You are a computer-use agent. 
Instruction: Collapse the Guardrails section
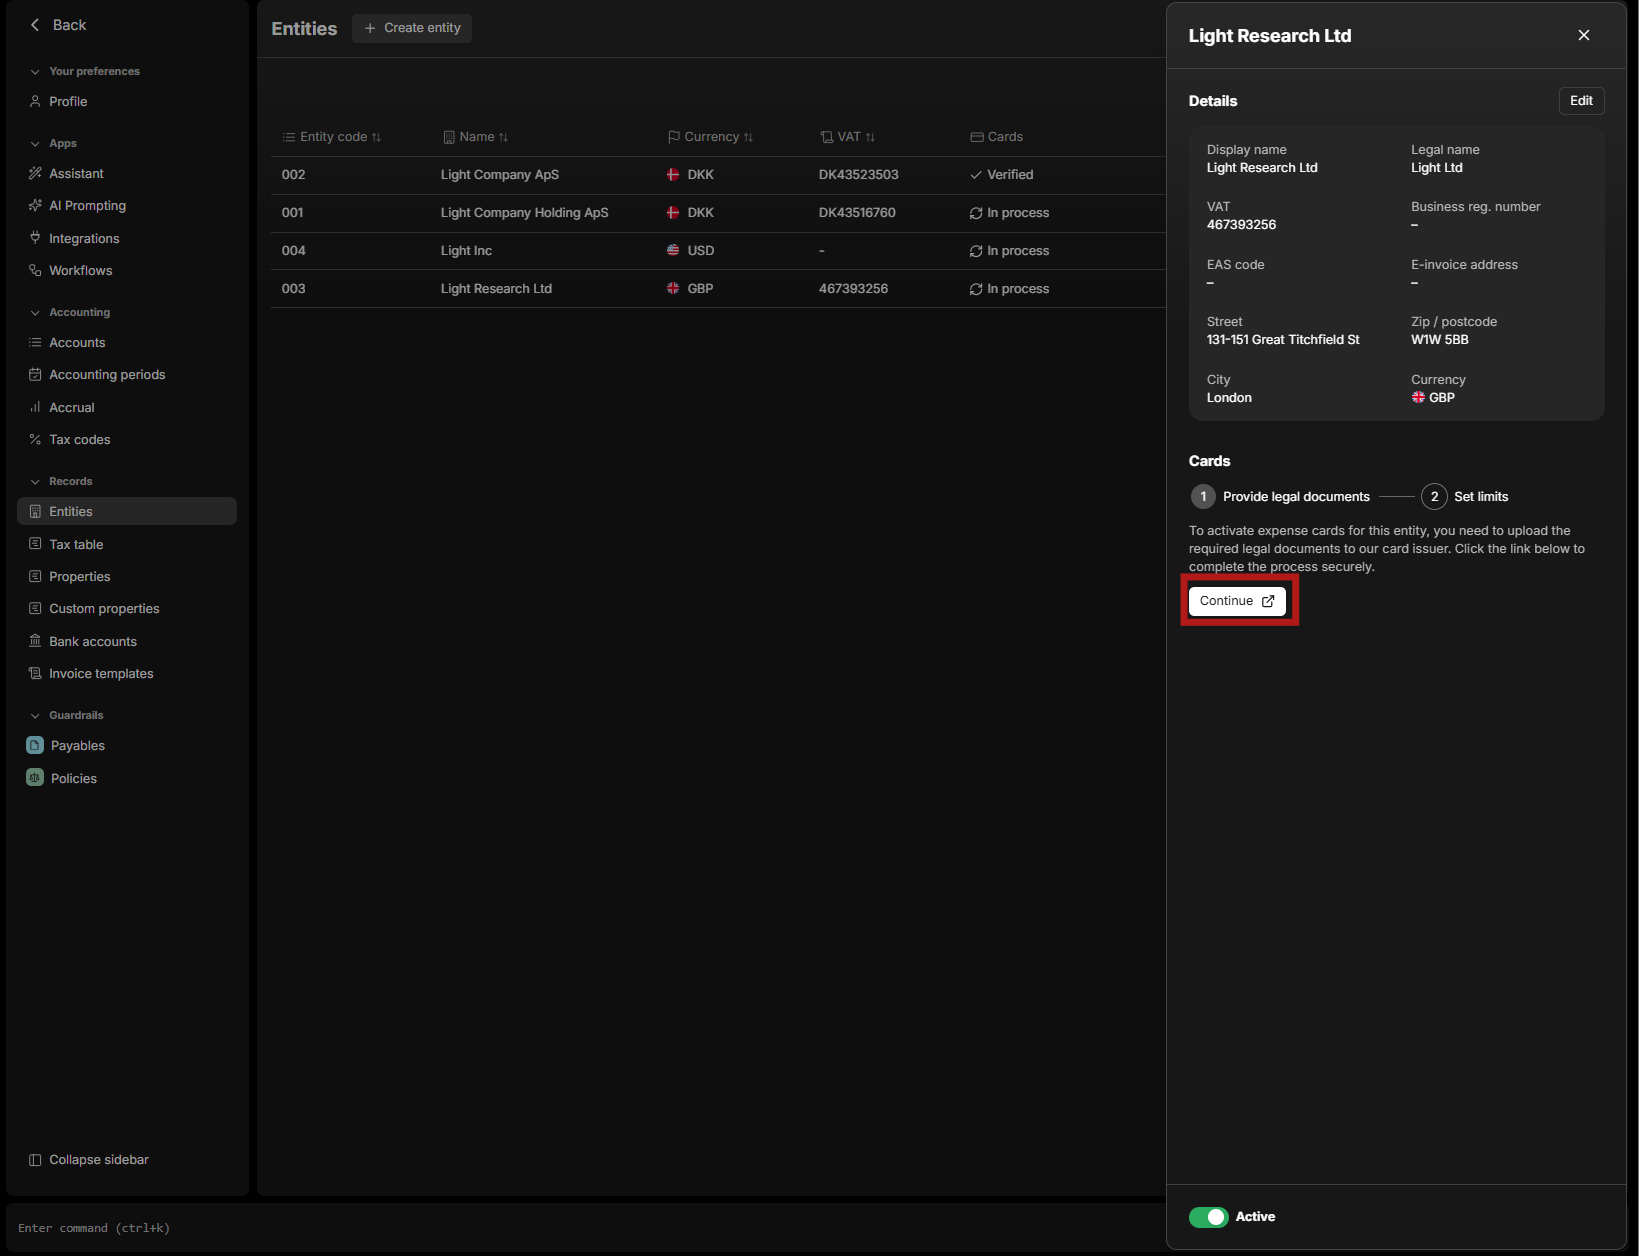35,716
